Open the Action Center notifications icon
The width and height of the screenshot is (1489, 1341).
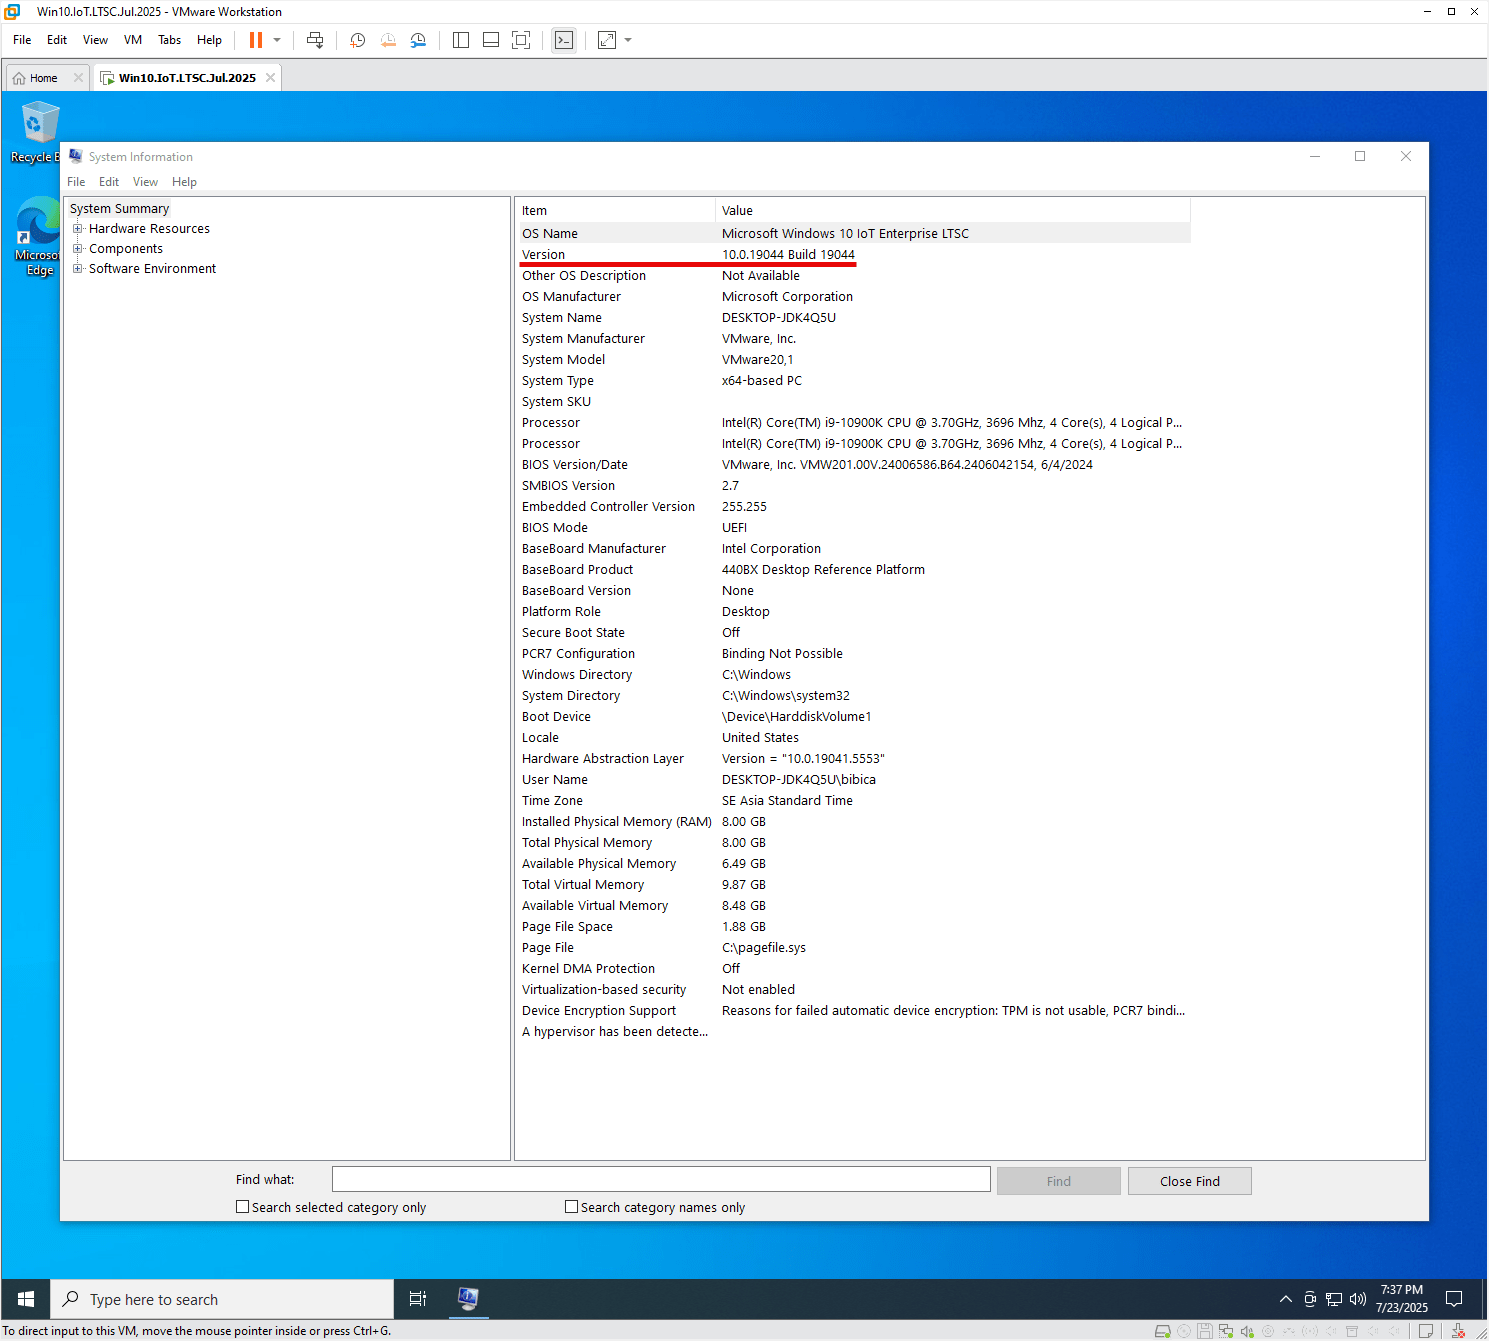tap(1455, 1299)
